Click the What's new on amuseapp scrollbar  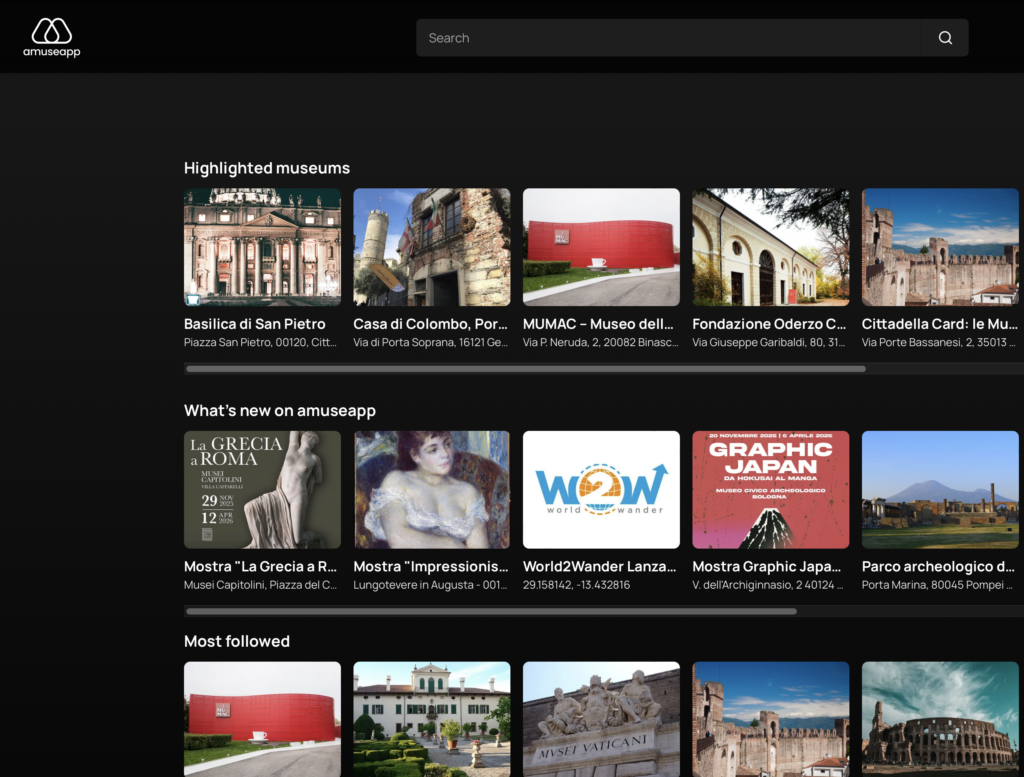coord(491,611)
